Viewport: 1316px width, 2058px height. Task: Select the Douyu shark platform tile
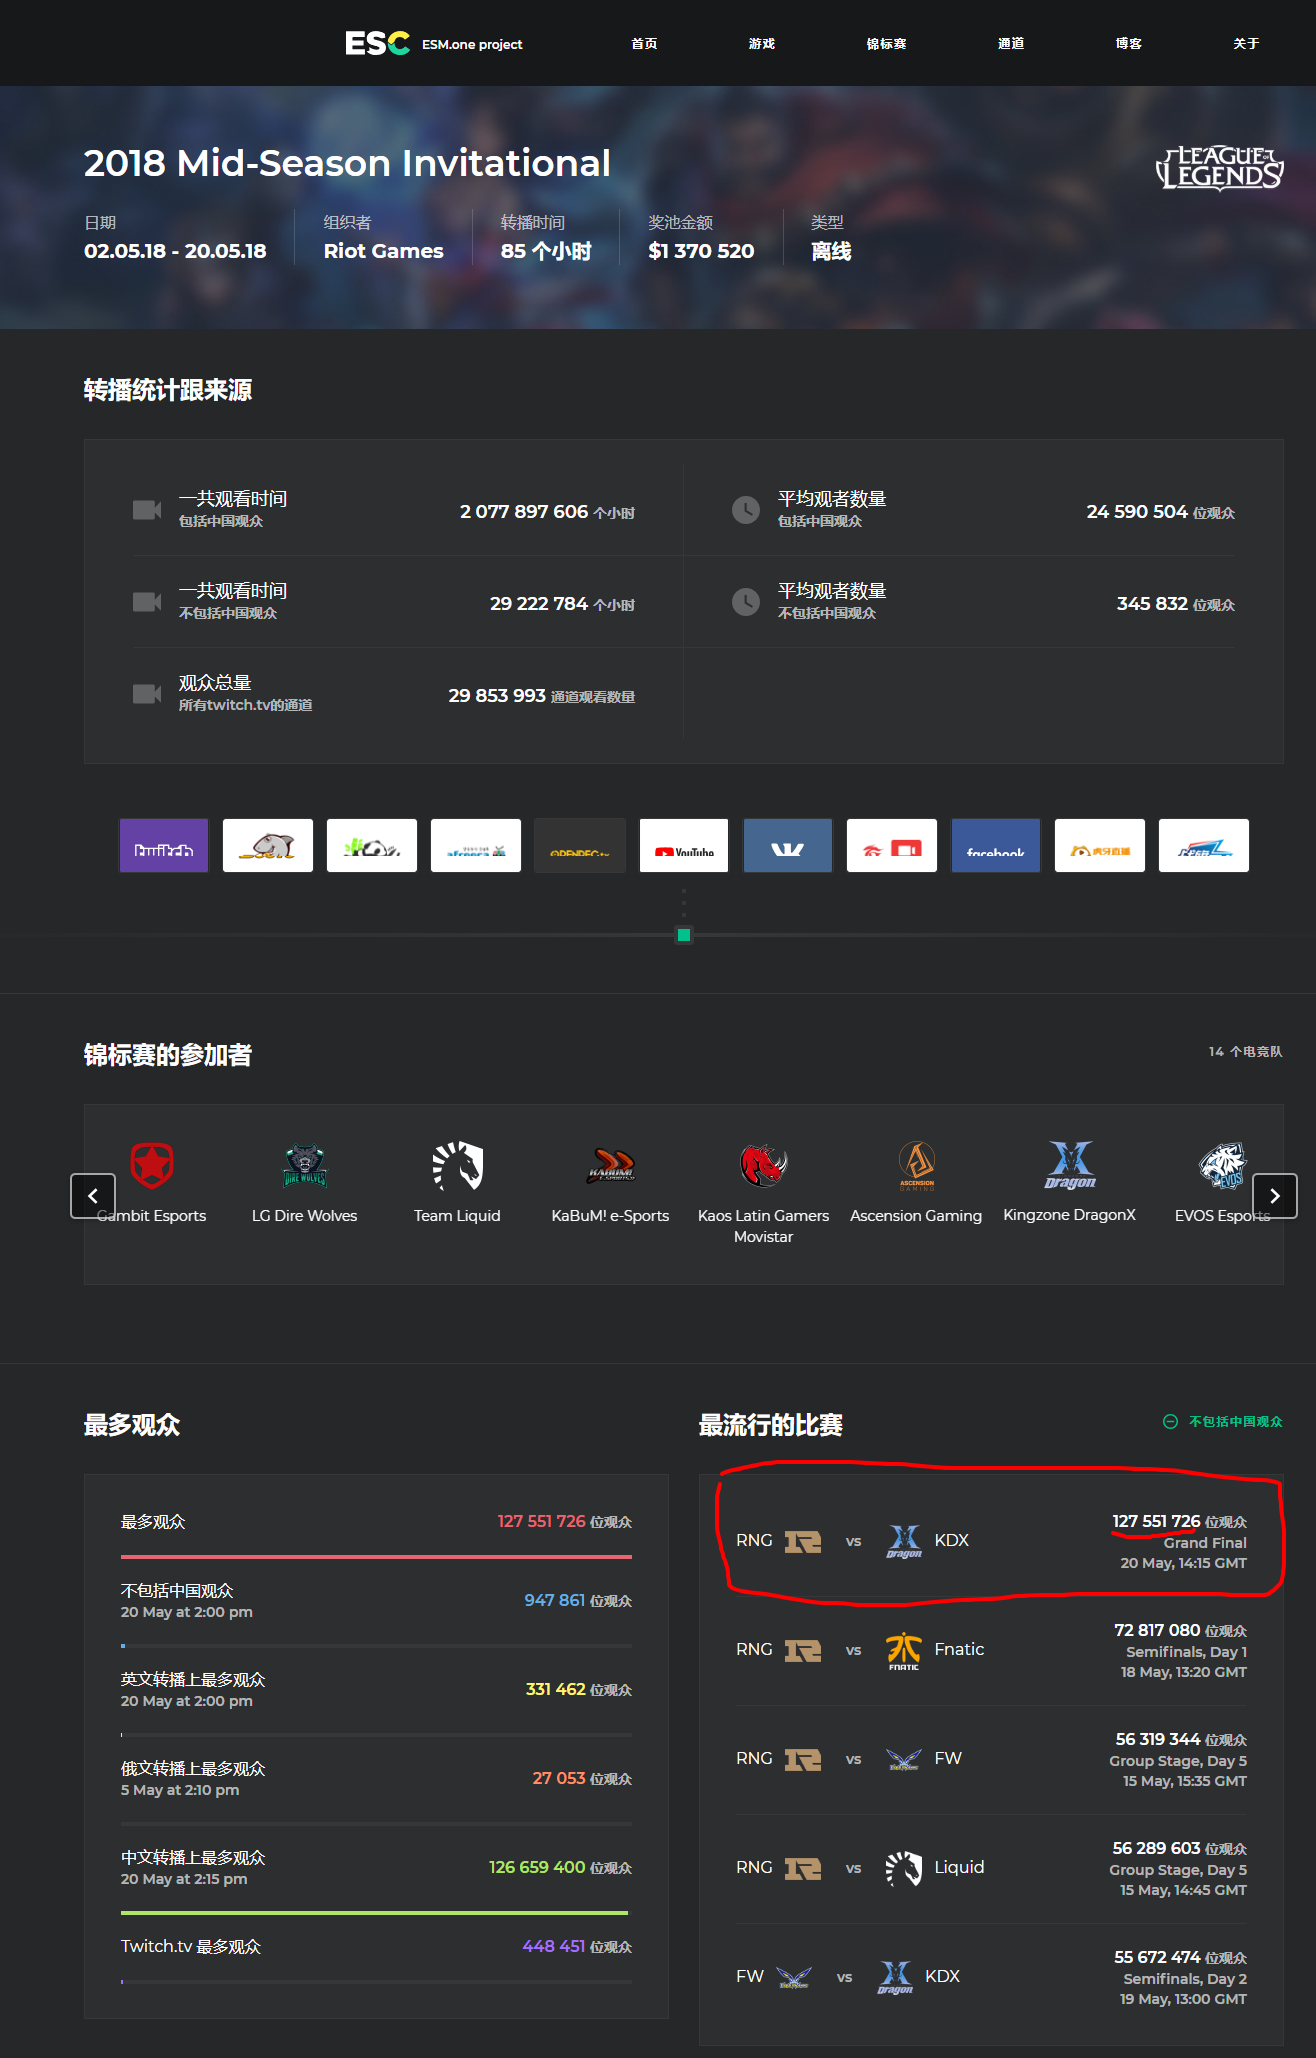coord(268,846)
